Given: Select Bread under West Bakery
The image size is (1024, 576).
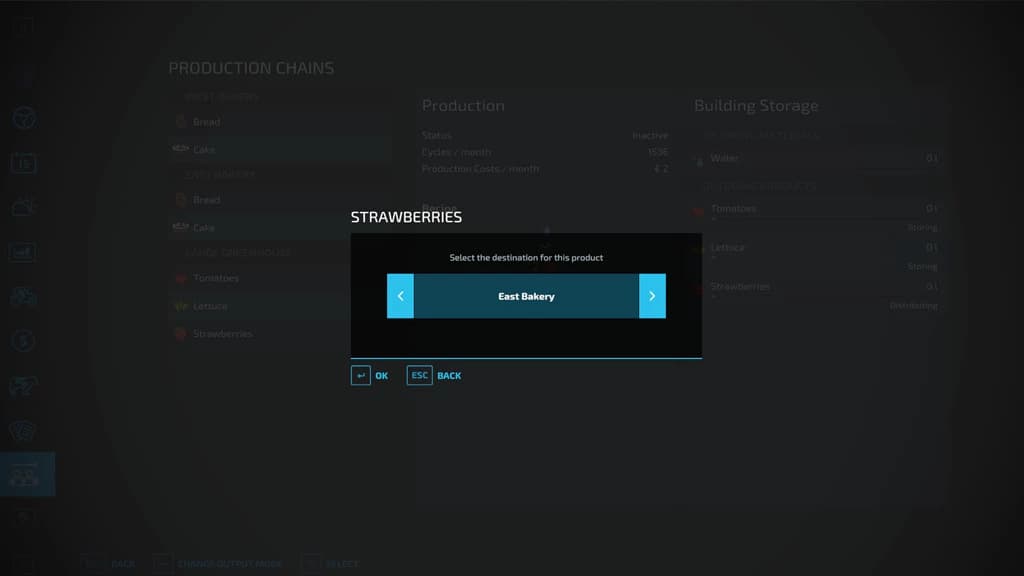Looking at the screenshot, I should (x=281, y=122).
